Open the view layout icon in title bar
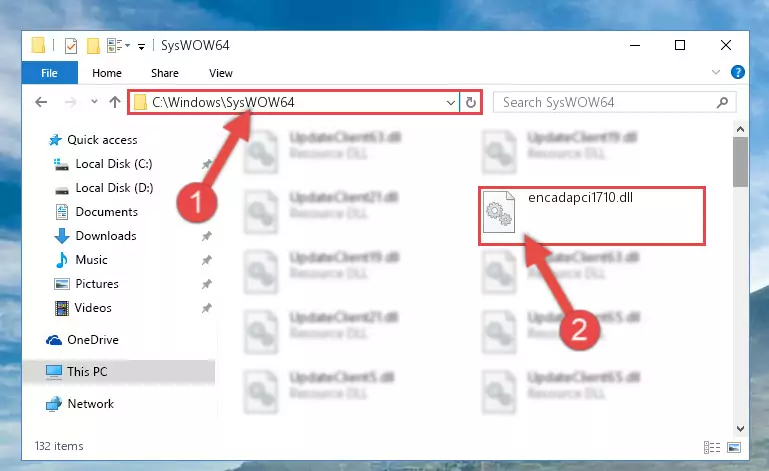The height and width of the screenshot is (471, 769). pyautogui.click(x=115, y=46)
